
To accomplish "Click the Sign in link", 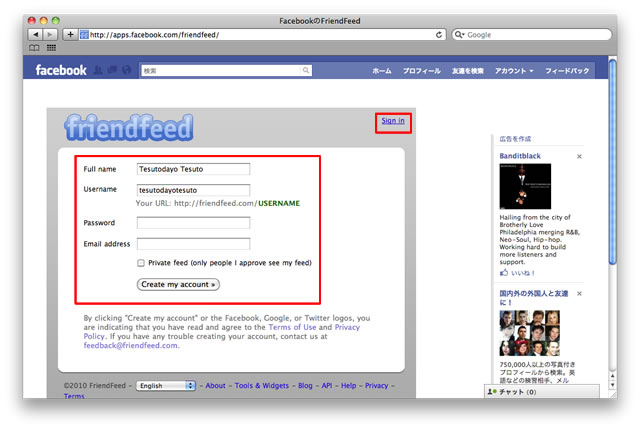I will (393, 121).
